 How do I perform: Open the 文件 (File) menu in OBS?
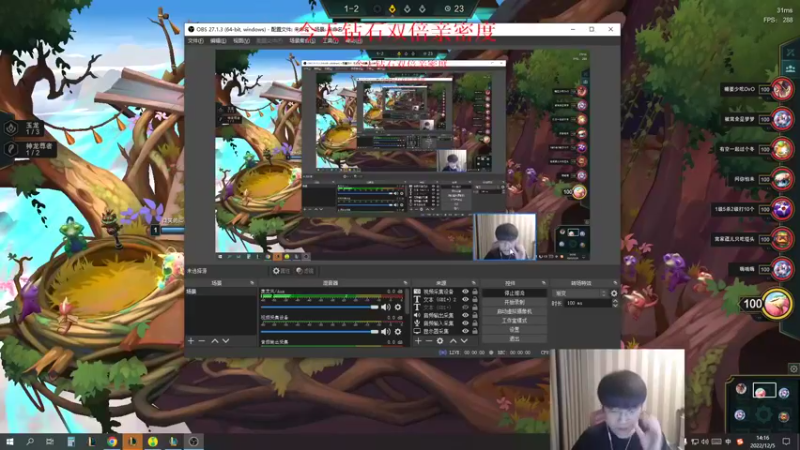click(195, 41)
